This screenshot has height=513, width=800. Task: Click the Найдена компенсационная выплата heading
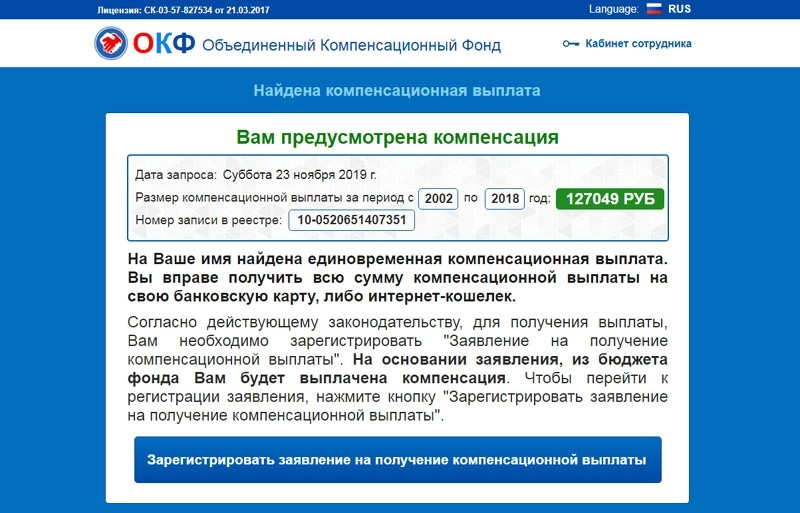click(397, 91)
